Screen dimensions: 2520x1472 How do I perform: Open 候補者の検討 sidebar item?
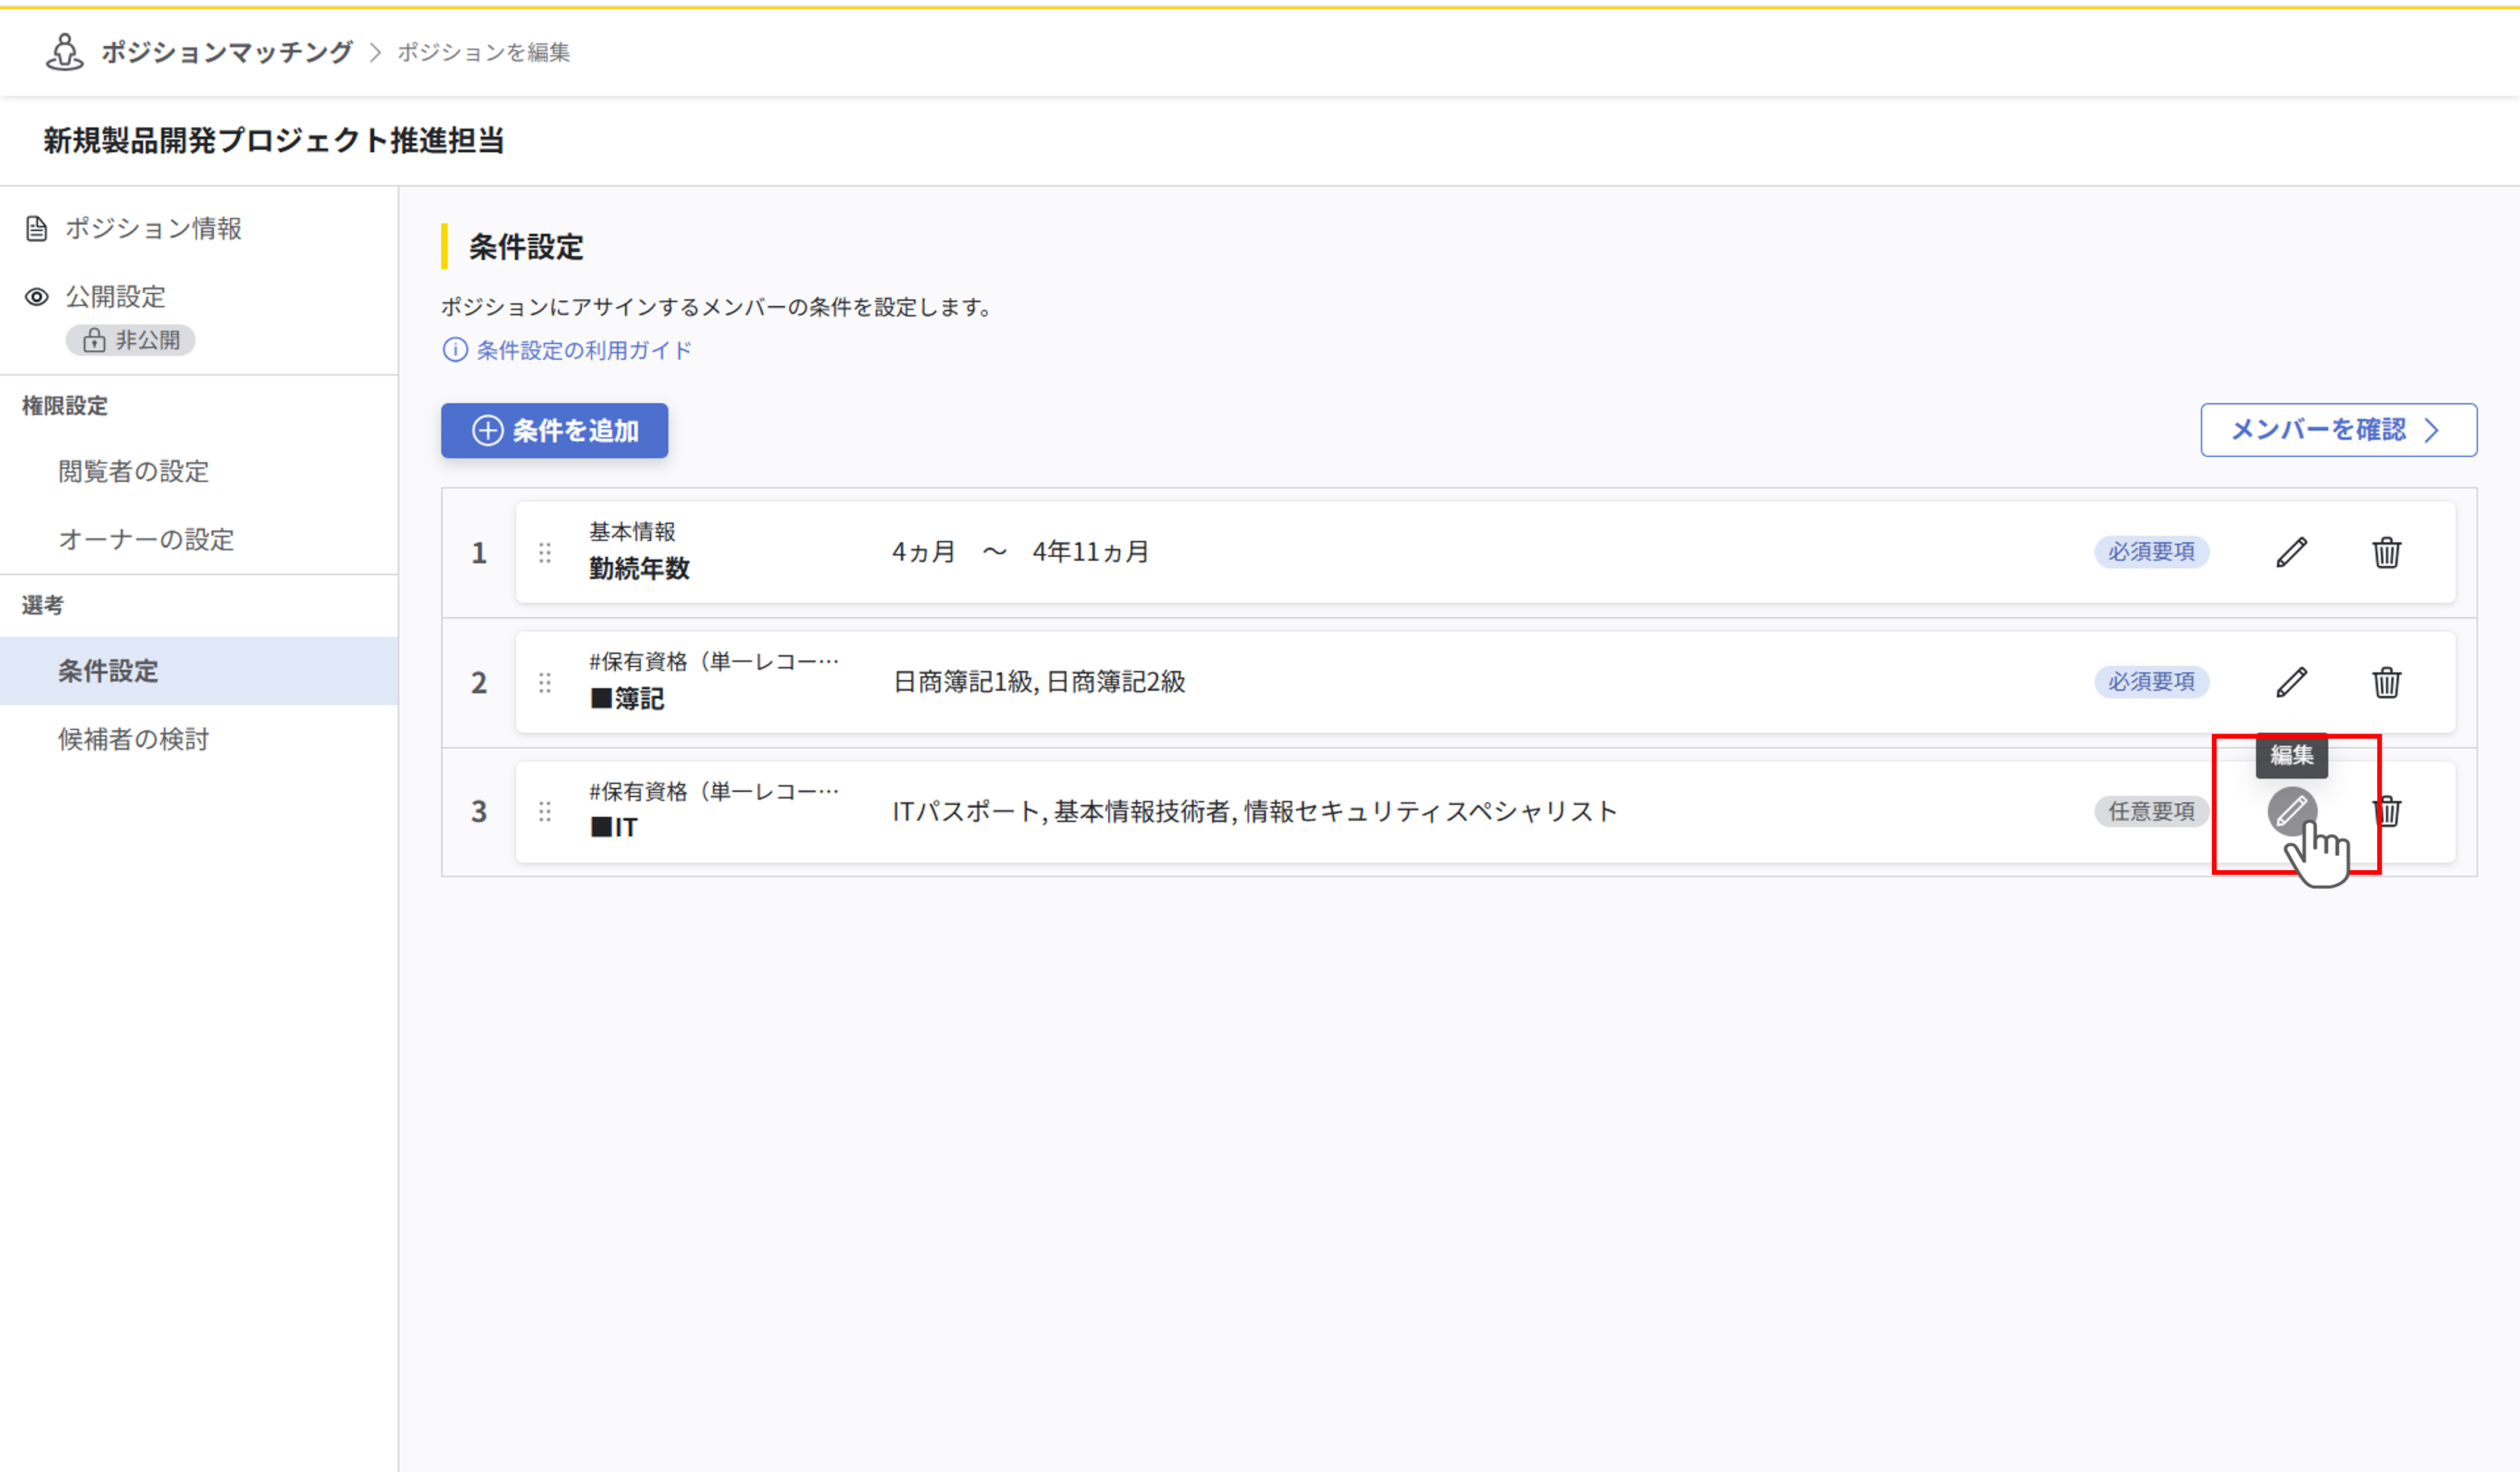(x=133, y=739)
